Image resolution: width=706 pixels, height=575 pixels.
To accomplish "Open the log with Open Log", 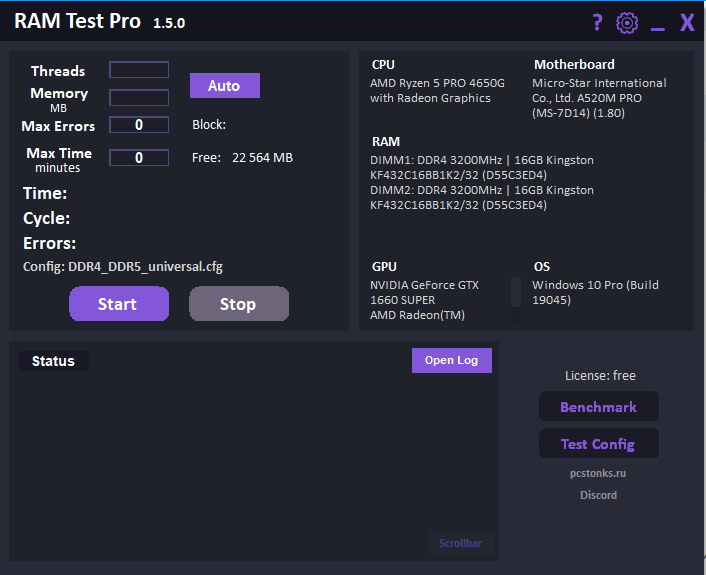I will tap(451, 360).
